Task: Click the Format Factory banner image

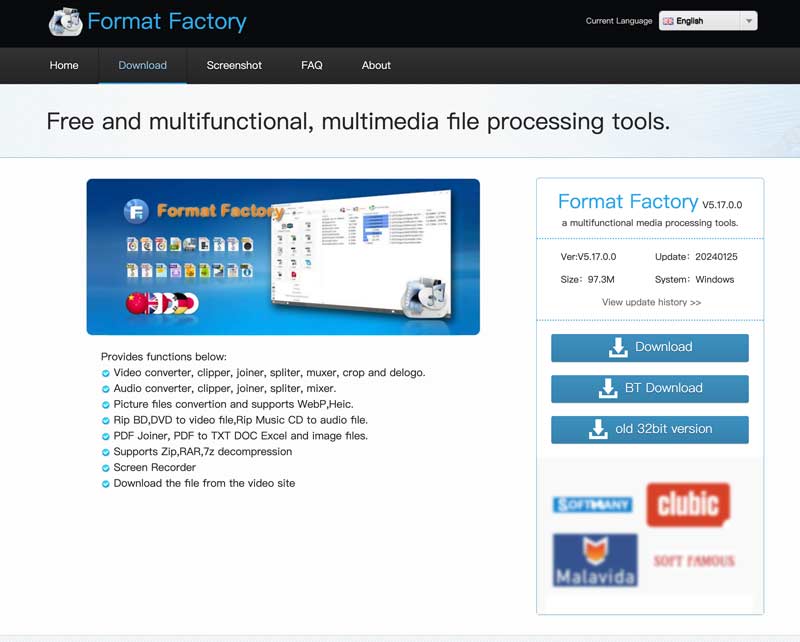Action: point(283,257)
